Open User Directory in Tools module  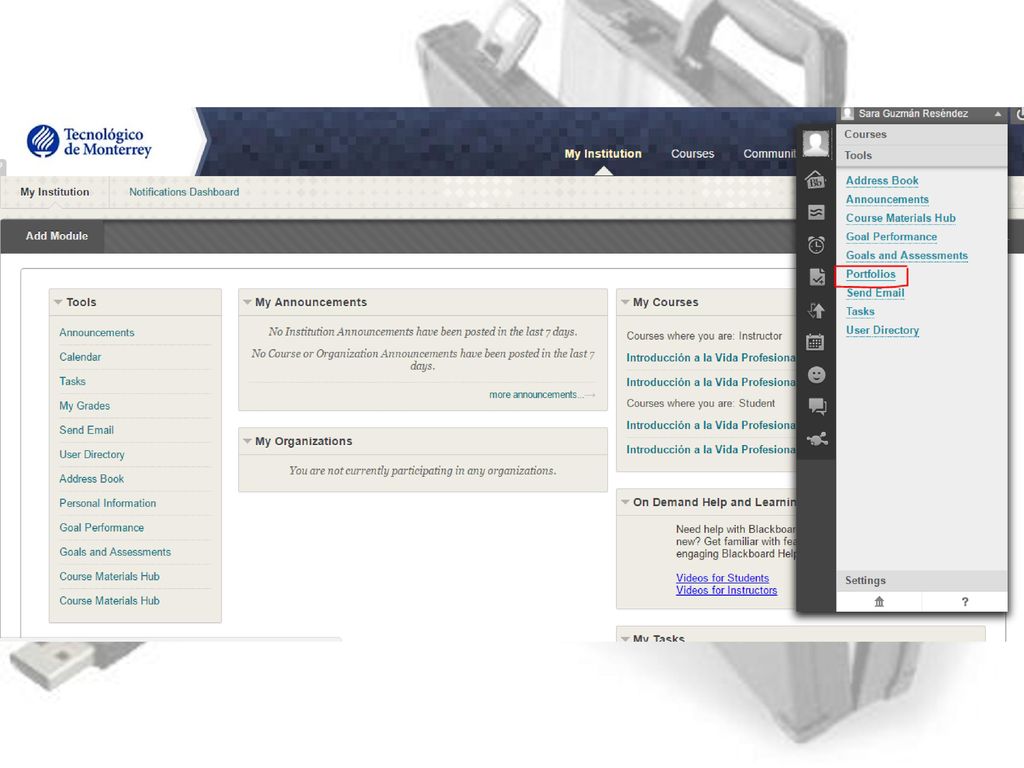tap(91, 455)
